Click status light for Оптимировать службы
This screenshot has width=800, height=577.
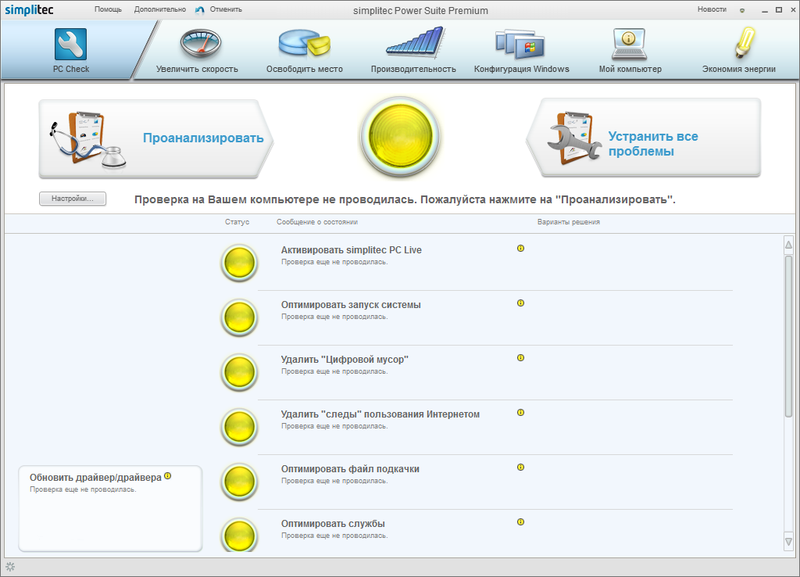(239, 535)
